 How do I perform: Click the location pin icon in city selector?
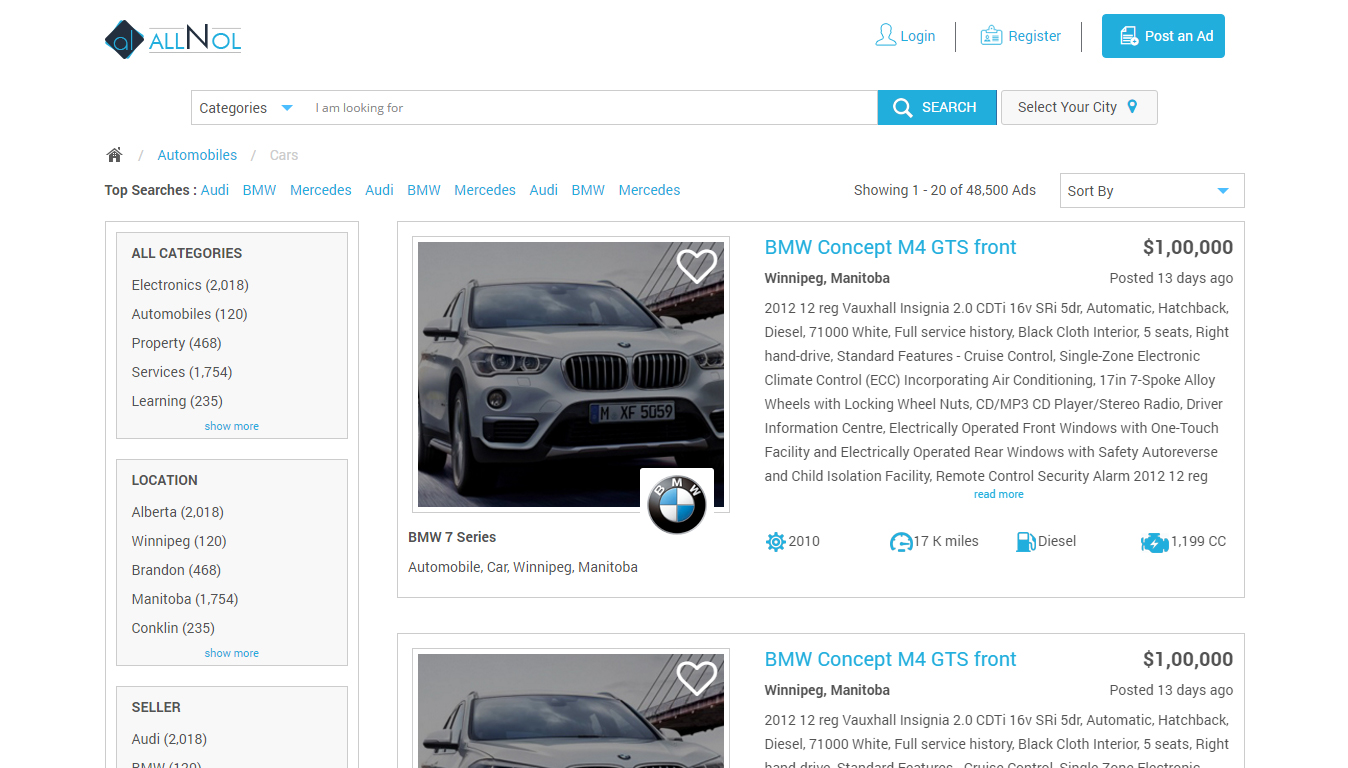(x=1132, y=107)
